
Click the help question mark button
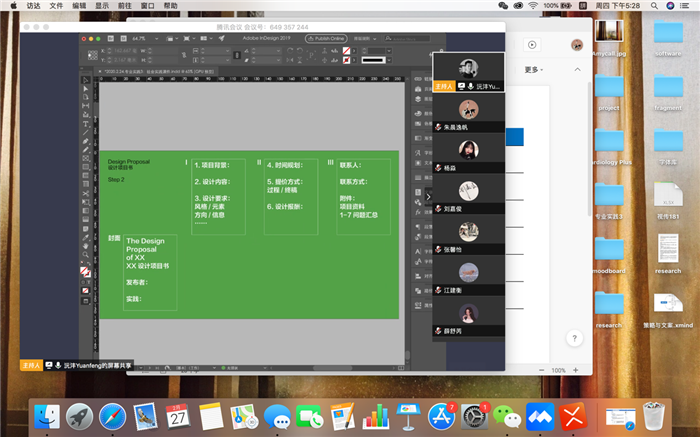574,338
